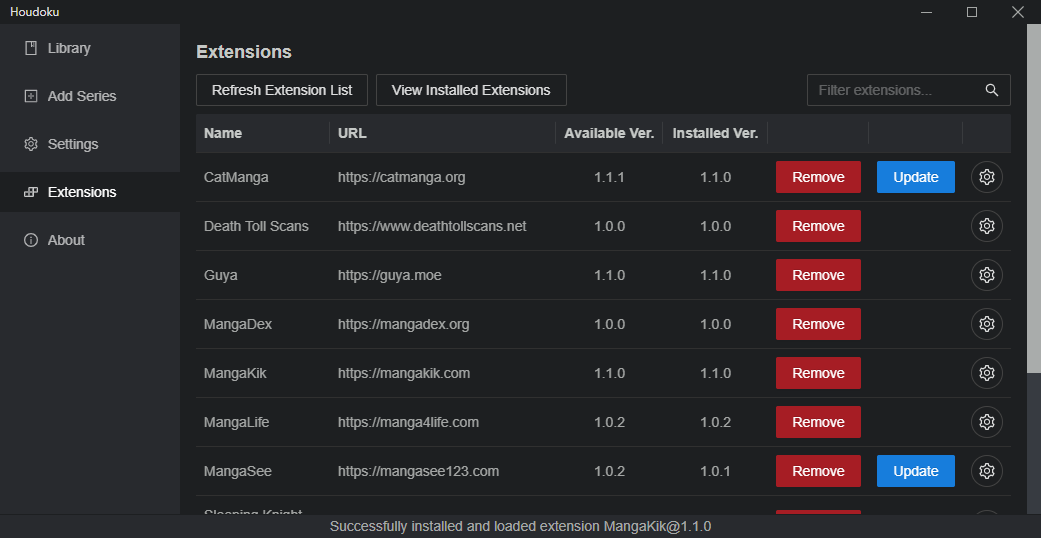Viewport: 1041px width, 538px height.
Task: Open the About page
Action: [66, 240]
